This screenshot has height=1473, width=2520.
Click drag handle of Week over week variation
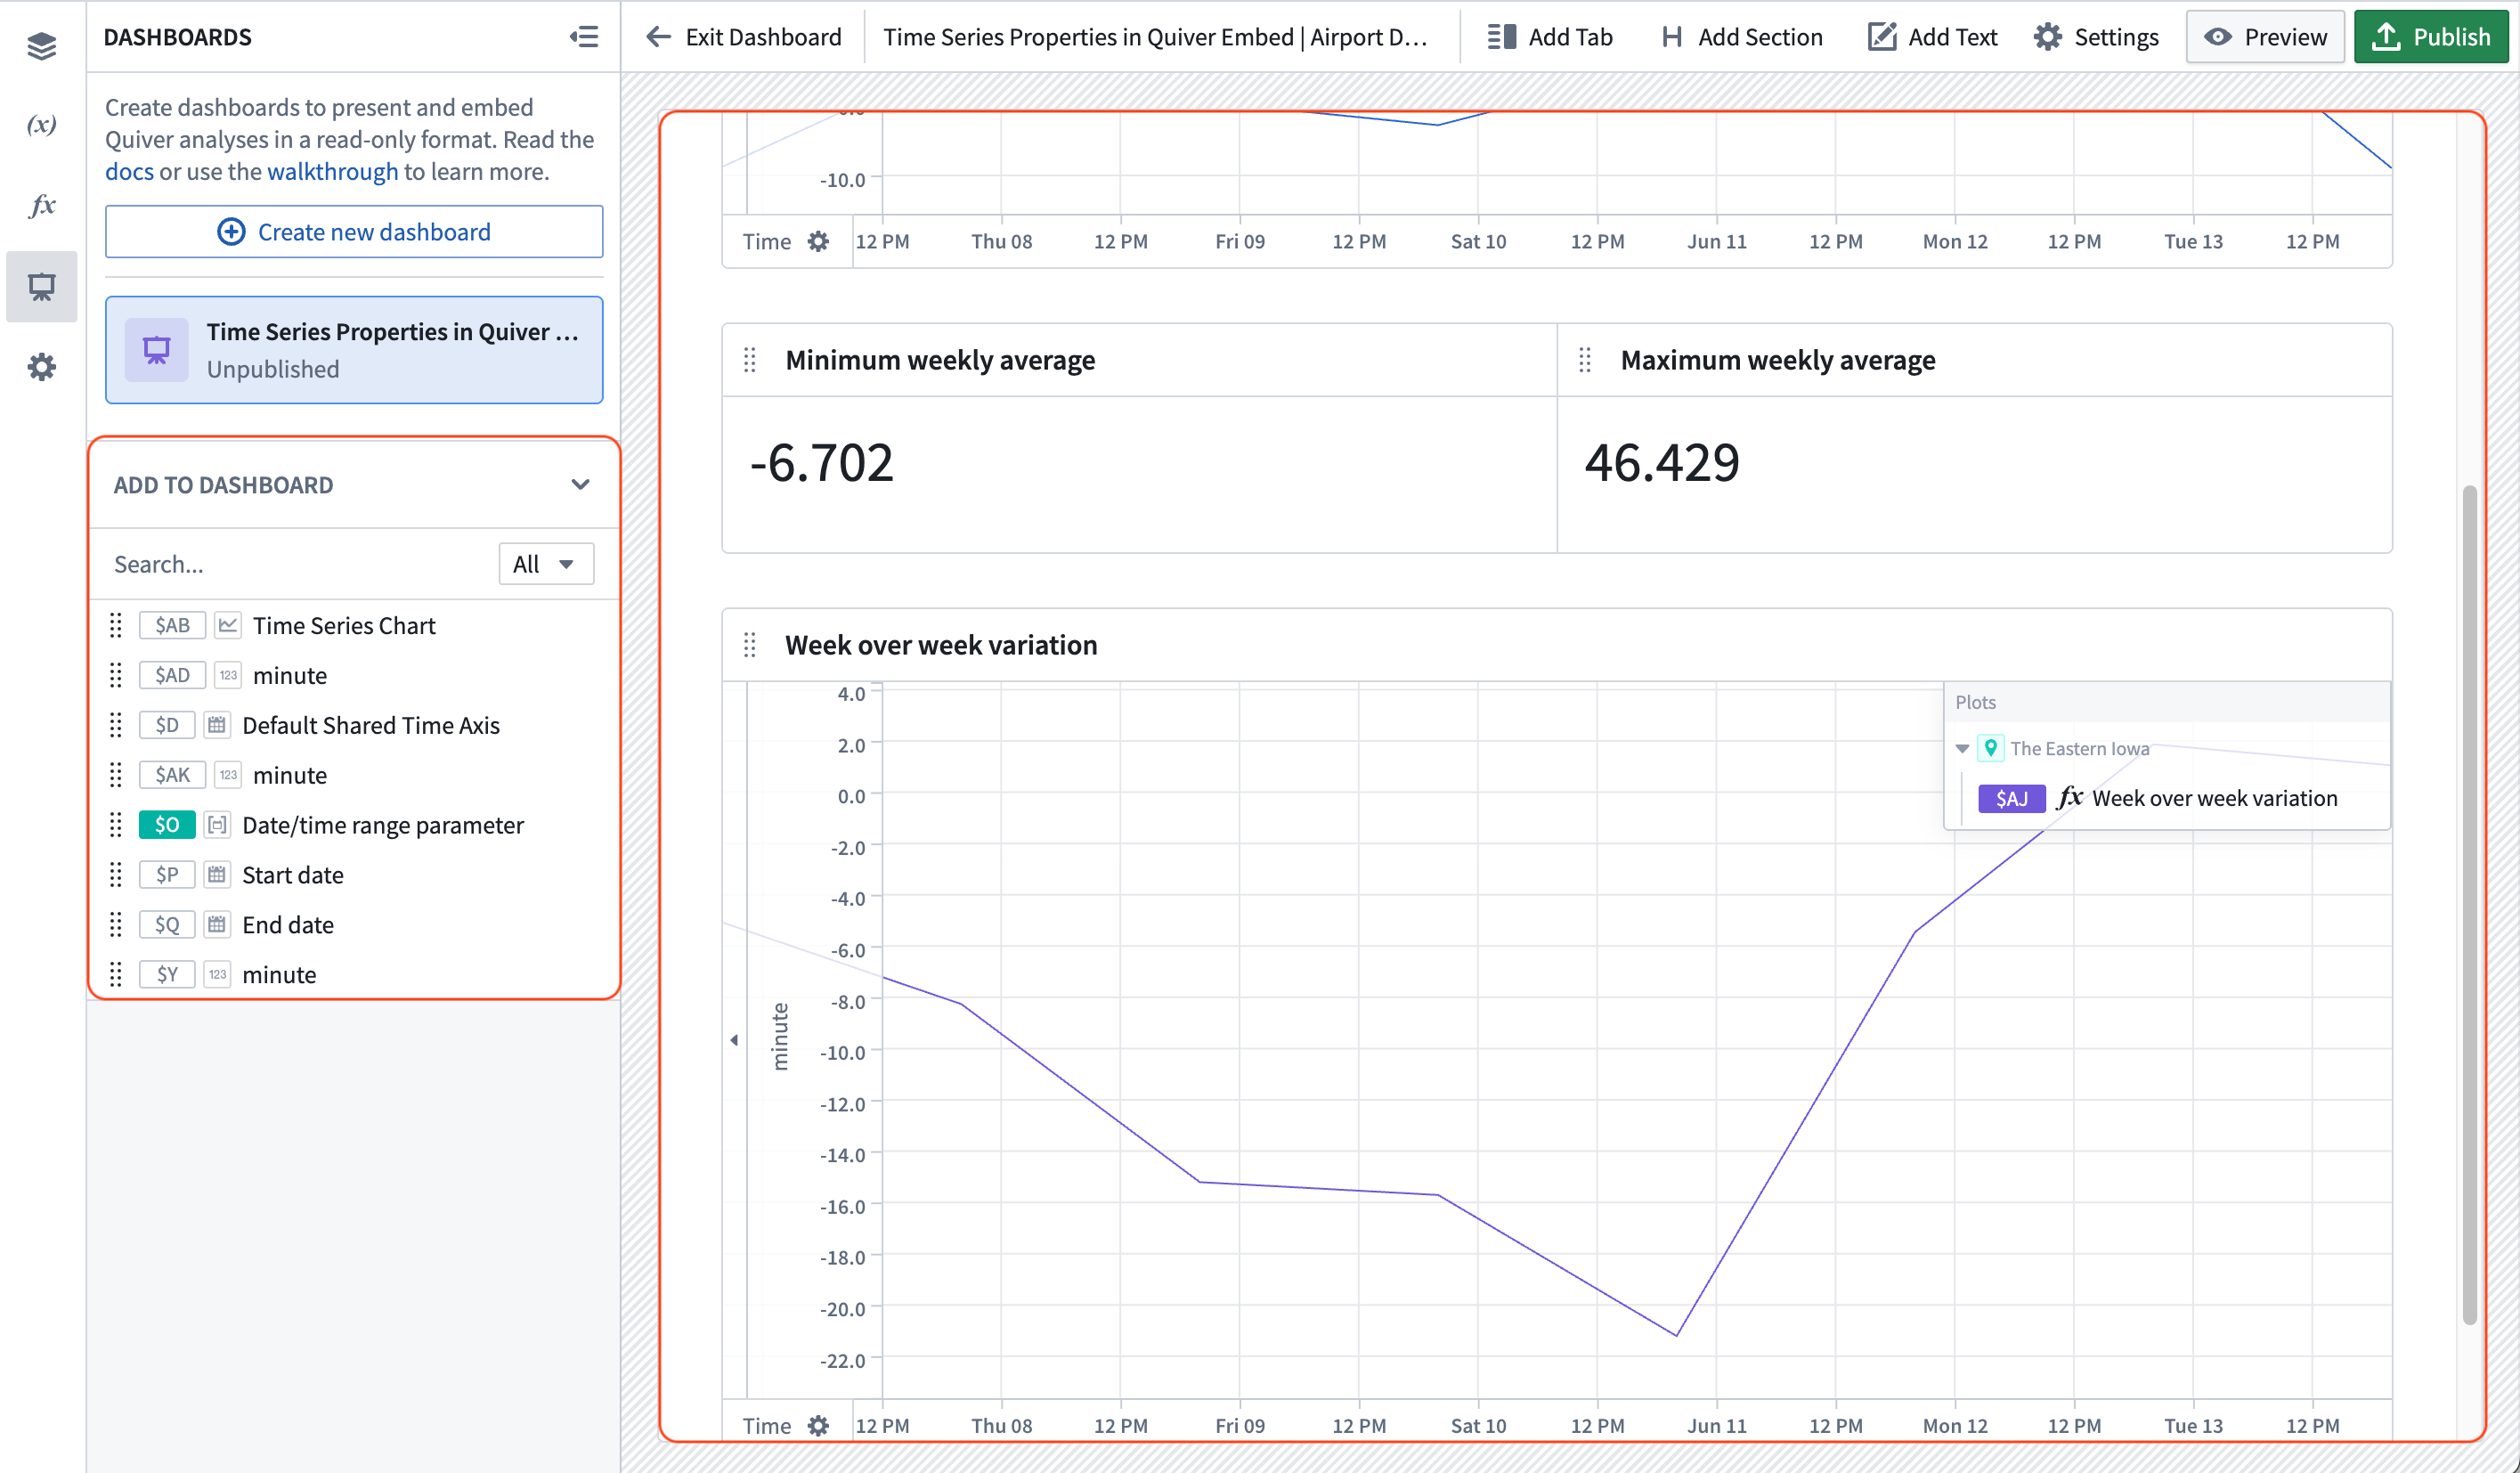point(750,645)
